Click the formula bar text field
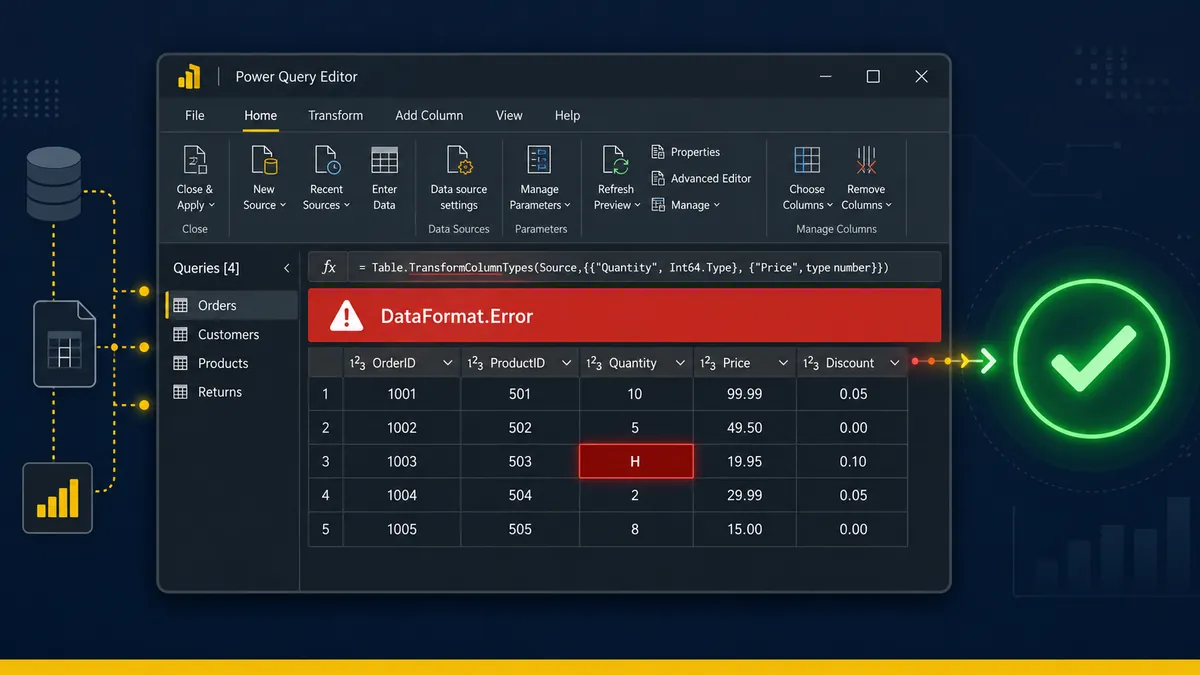Screen dimensions: 1200x675 (643, 267)
